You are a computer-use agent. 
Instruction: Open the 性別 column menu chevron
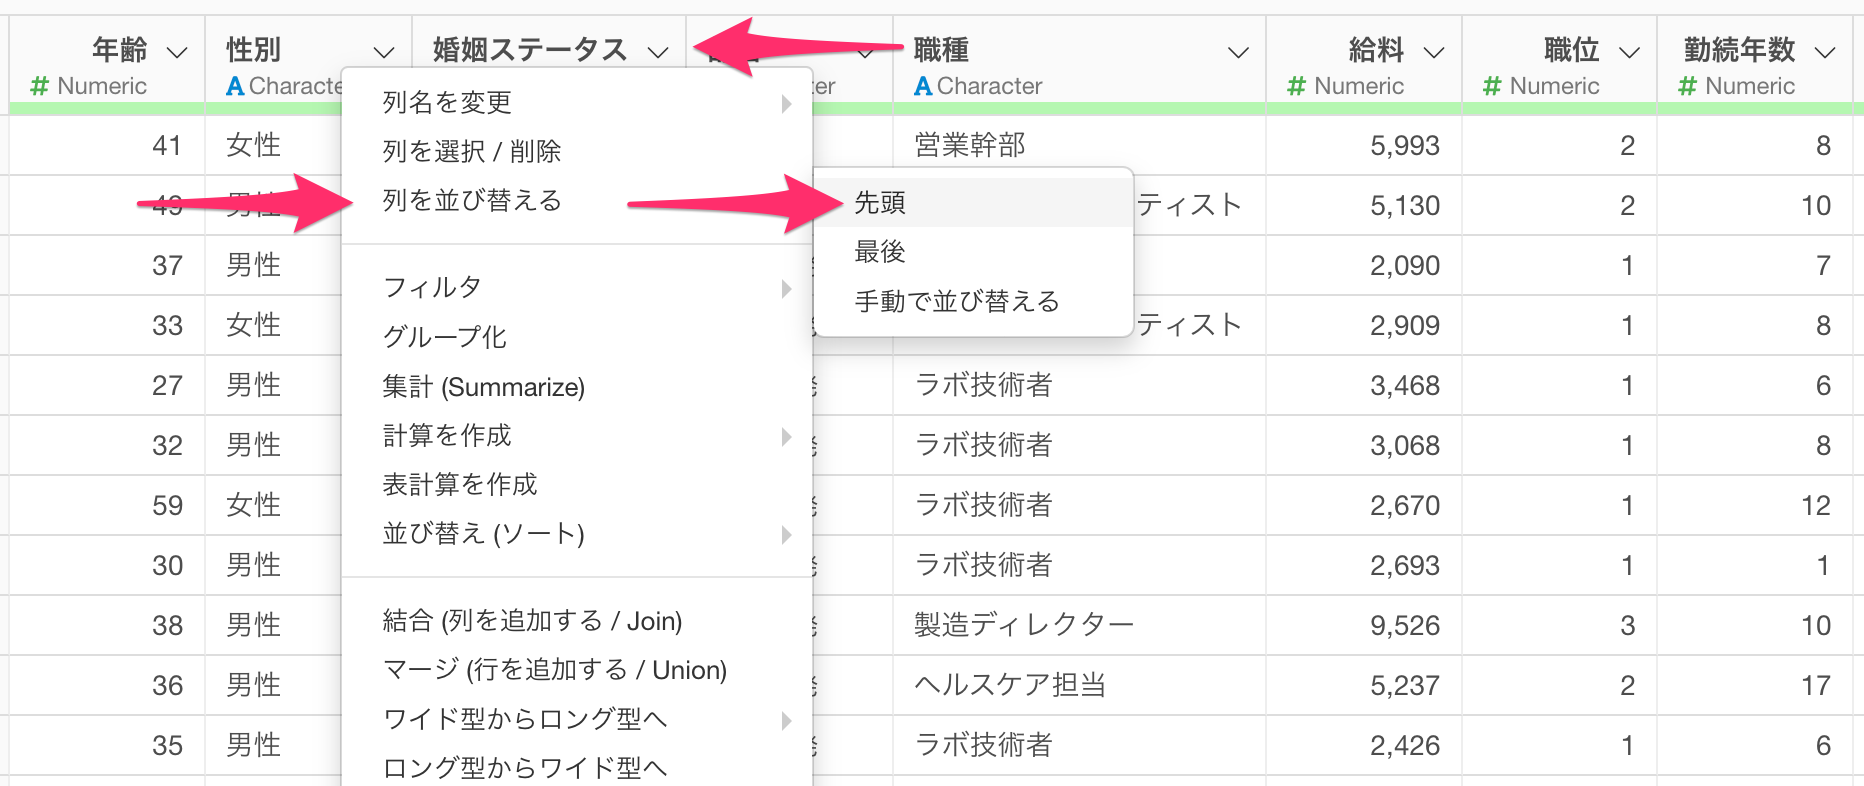383,52
